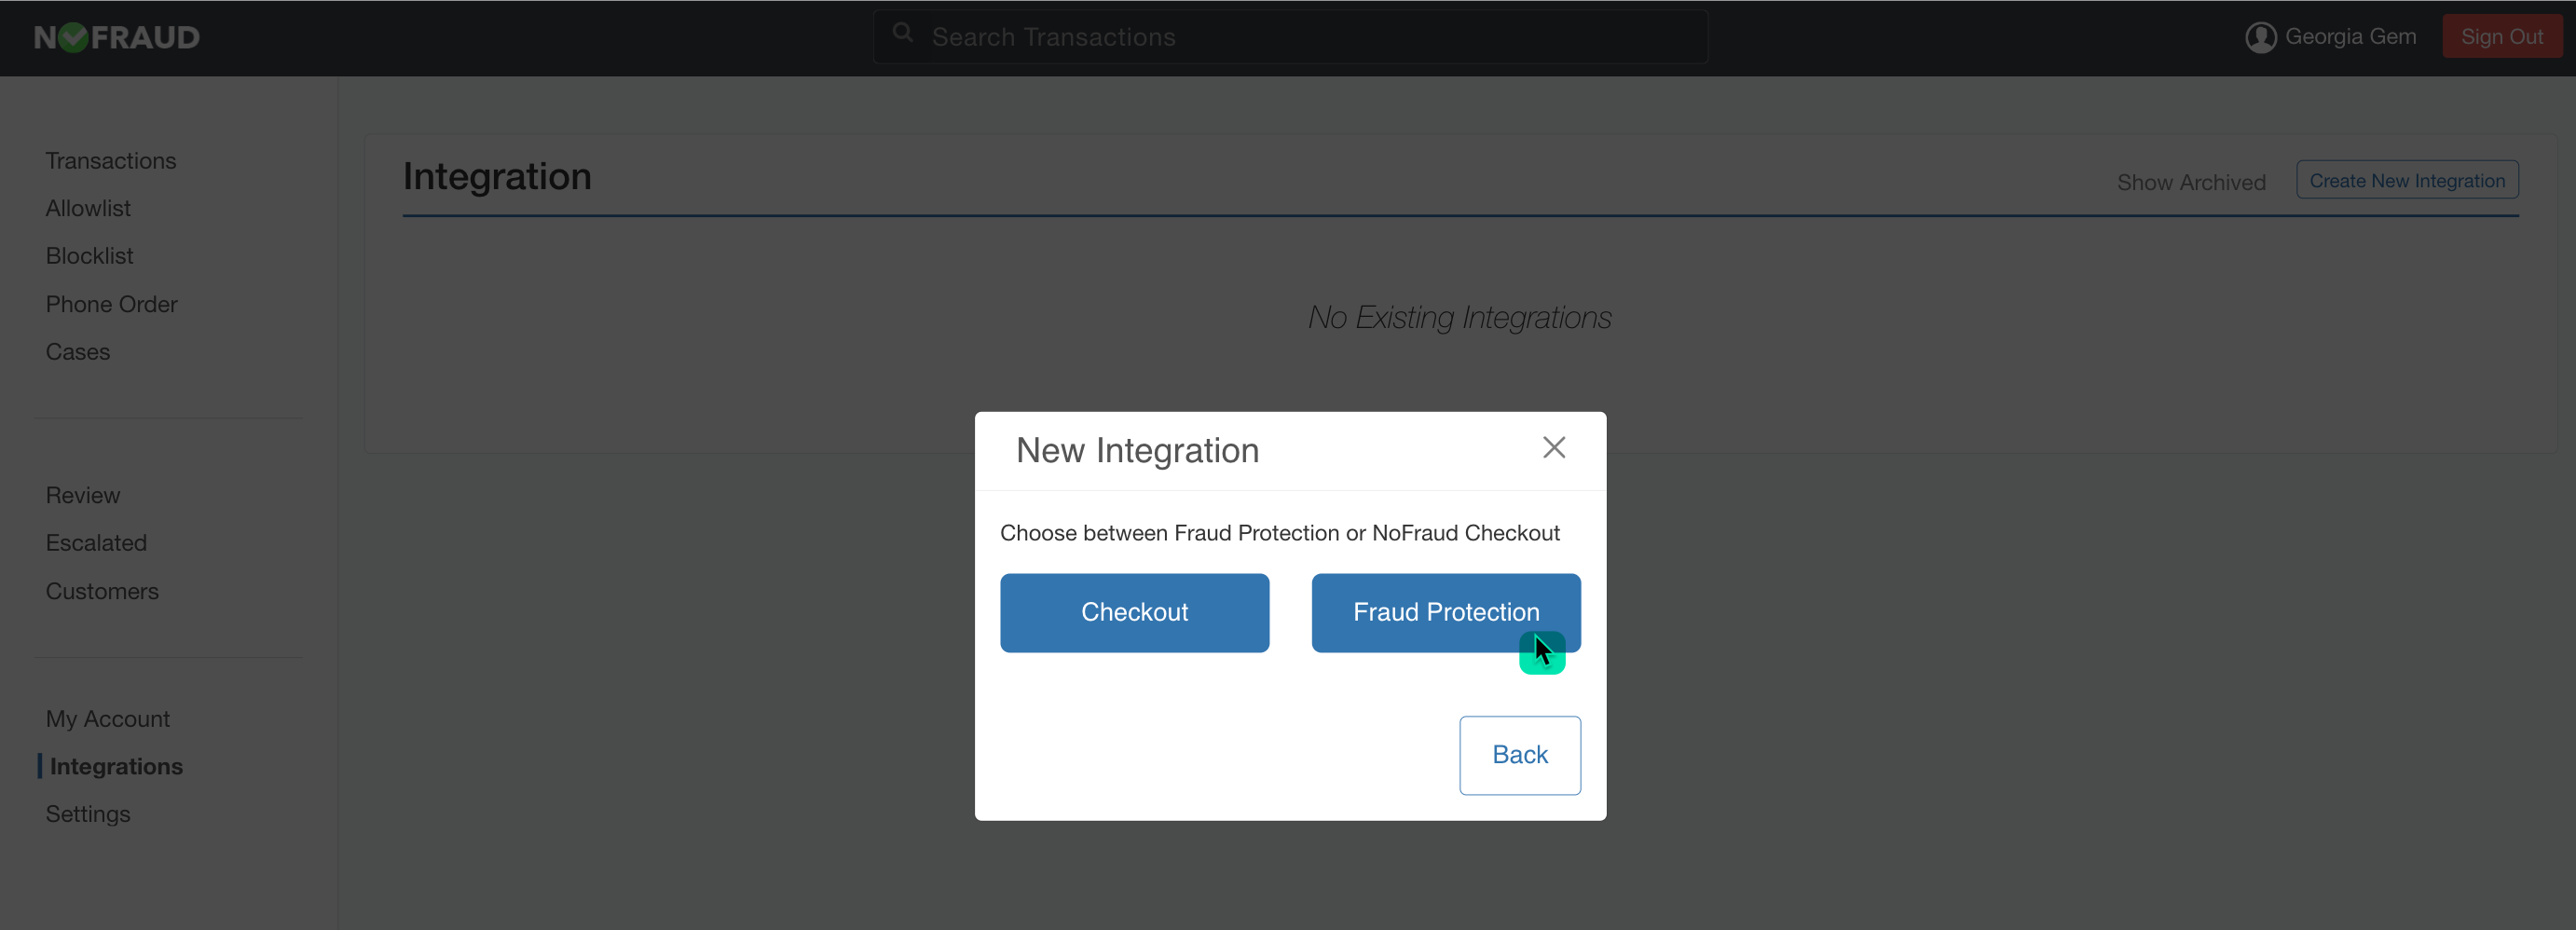This screenshot has width=2576, height=930.
Task: Open the Blocklist page
Action: point(88,256)
